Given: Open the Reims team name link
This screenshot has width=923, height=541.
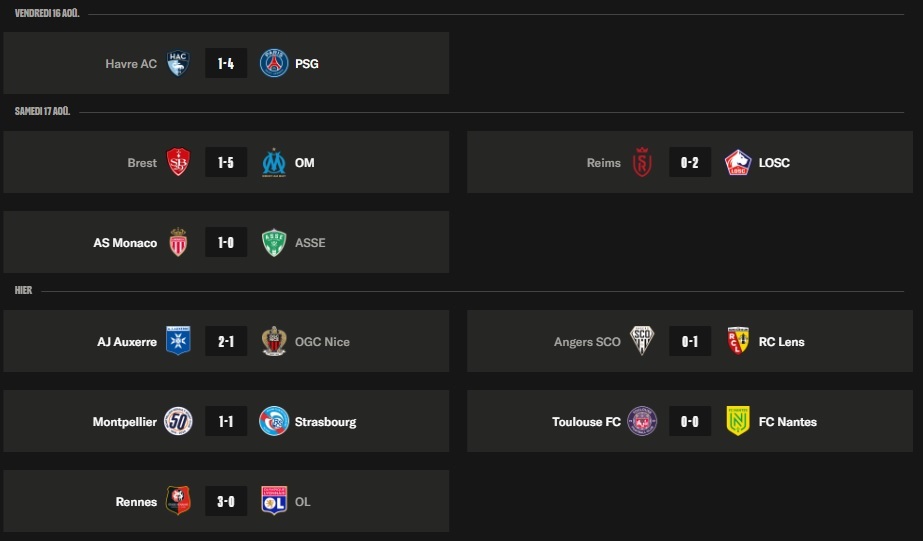Looking at the screenshot, I should pyautogui.click(x=603, y=163).
